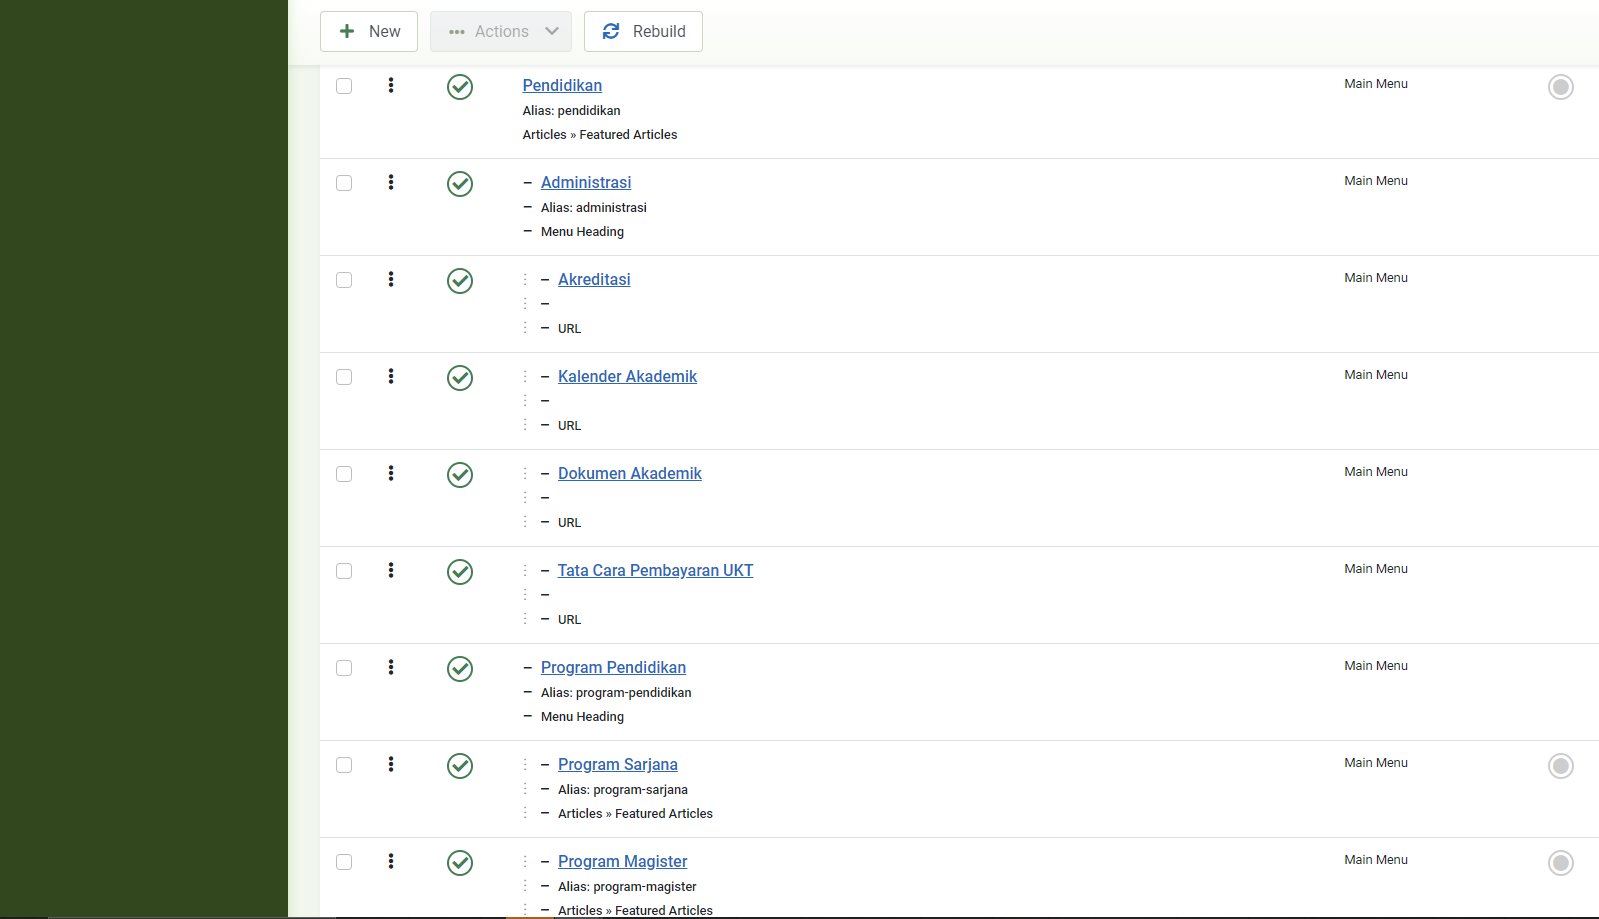The height and width of the screenshot is (919, 1599).
Task: Open the Actions dropdown
Action: pos(501,31)
